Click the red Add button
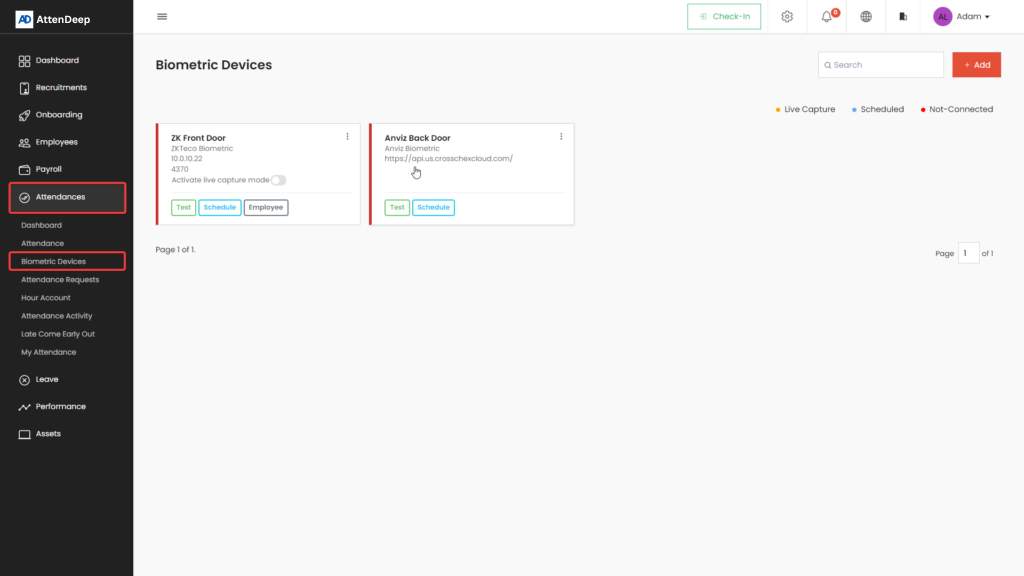 [x=976, y=65]
